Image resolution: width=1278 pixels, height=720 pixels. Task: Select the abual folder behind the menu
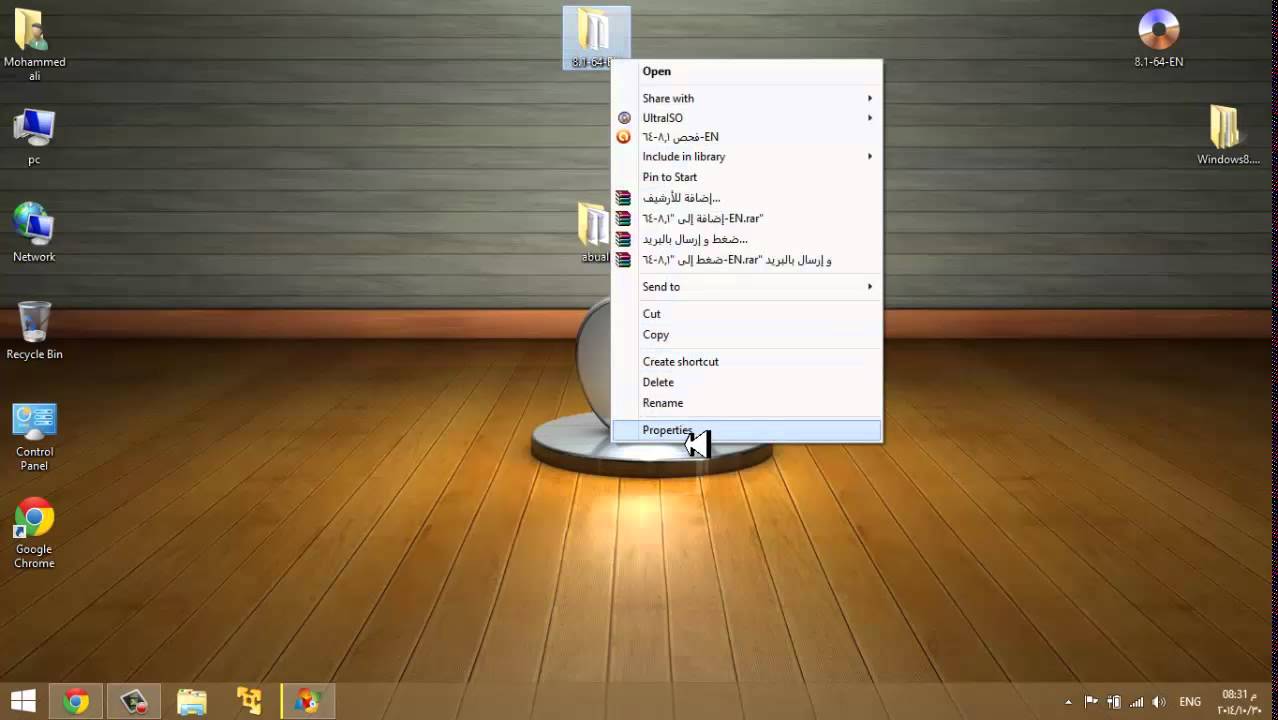coord(594,232)
